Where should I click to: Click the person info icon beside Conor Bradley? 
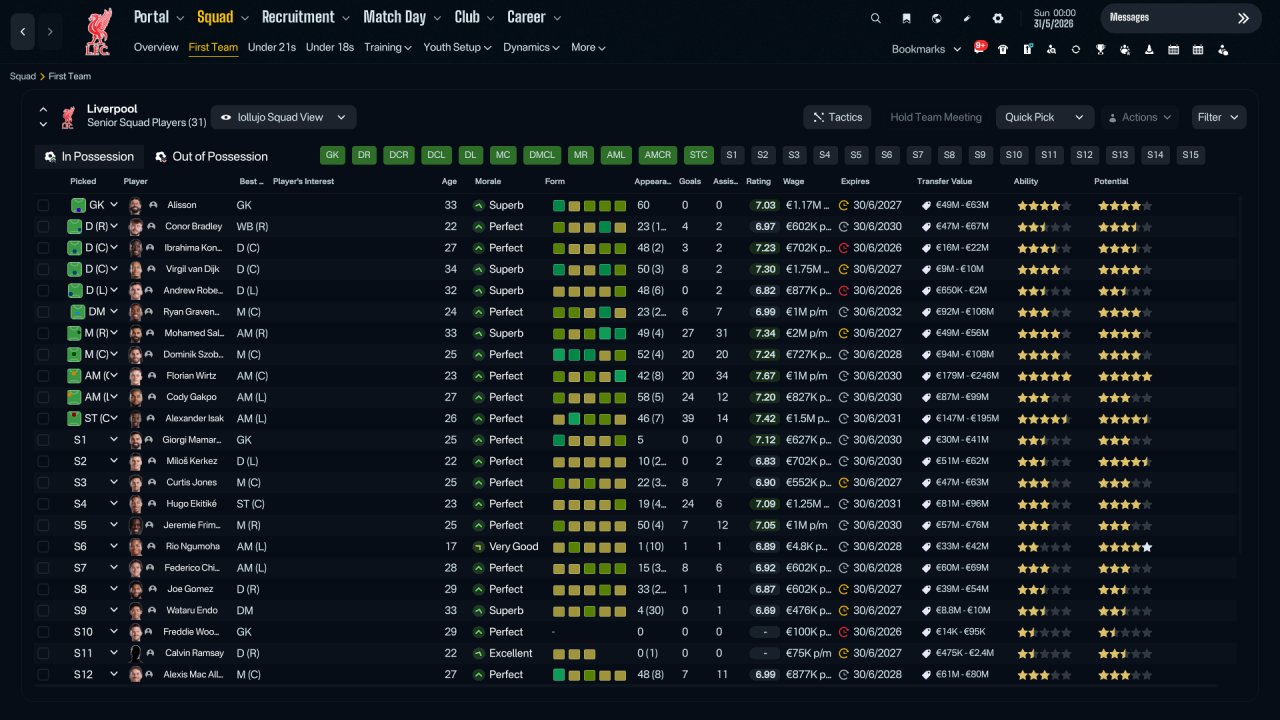[x=153, y=227]
